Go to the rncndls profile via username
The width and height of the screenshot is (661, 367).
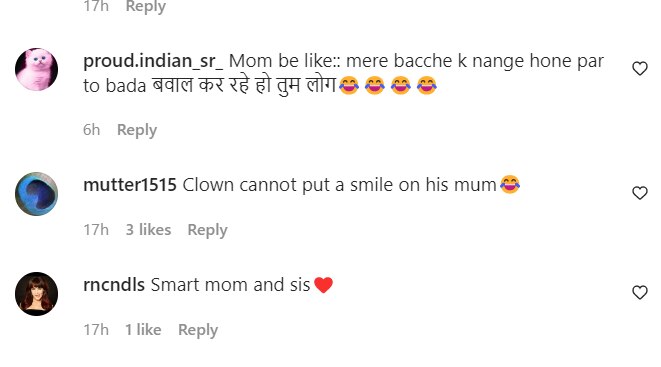tap(114, 285)
